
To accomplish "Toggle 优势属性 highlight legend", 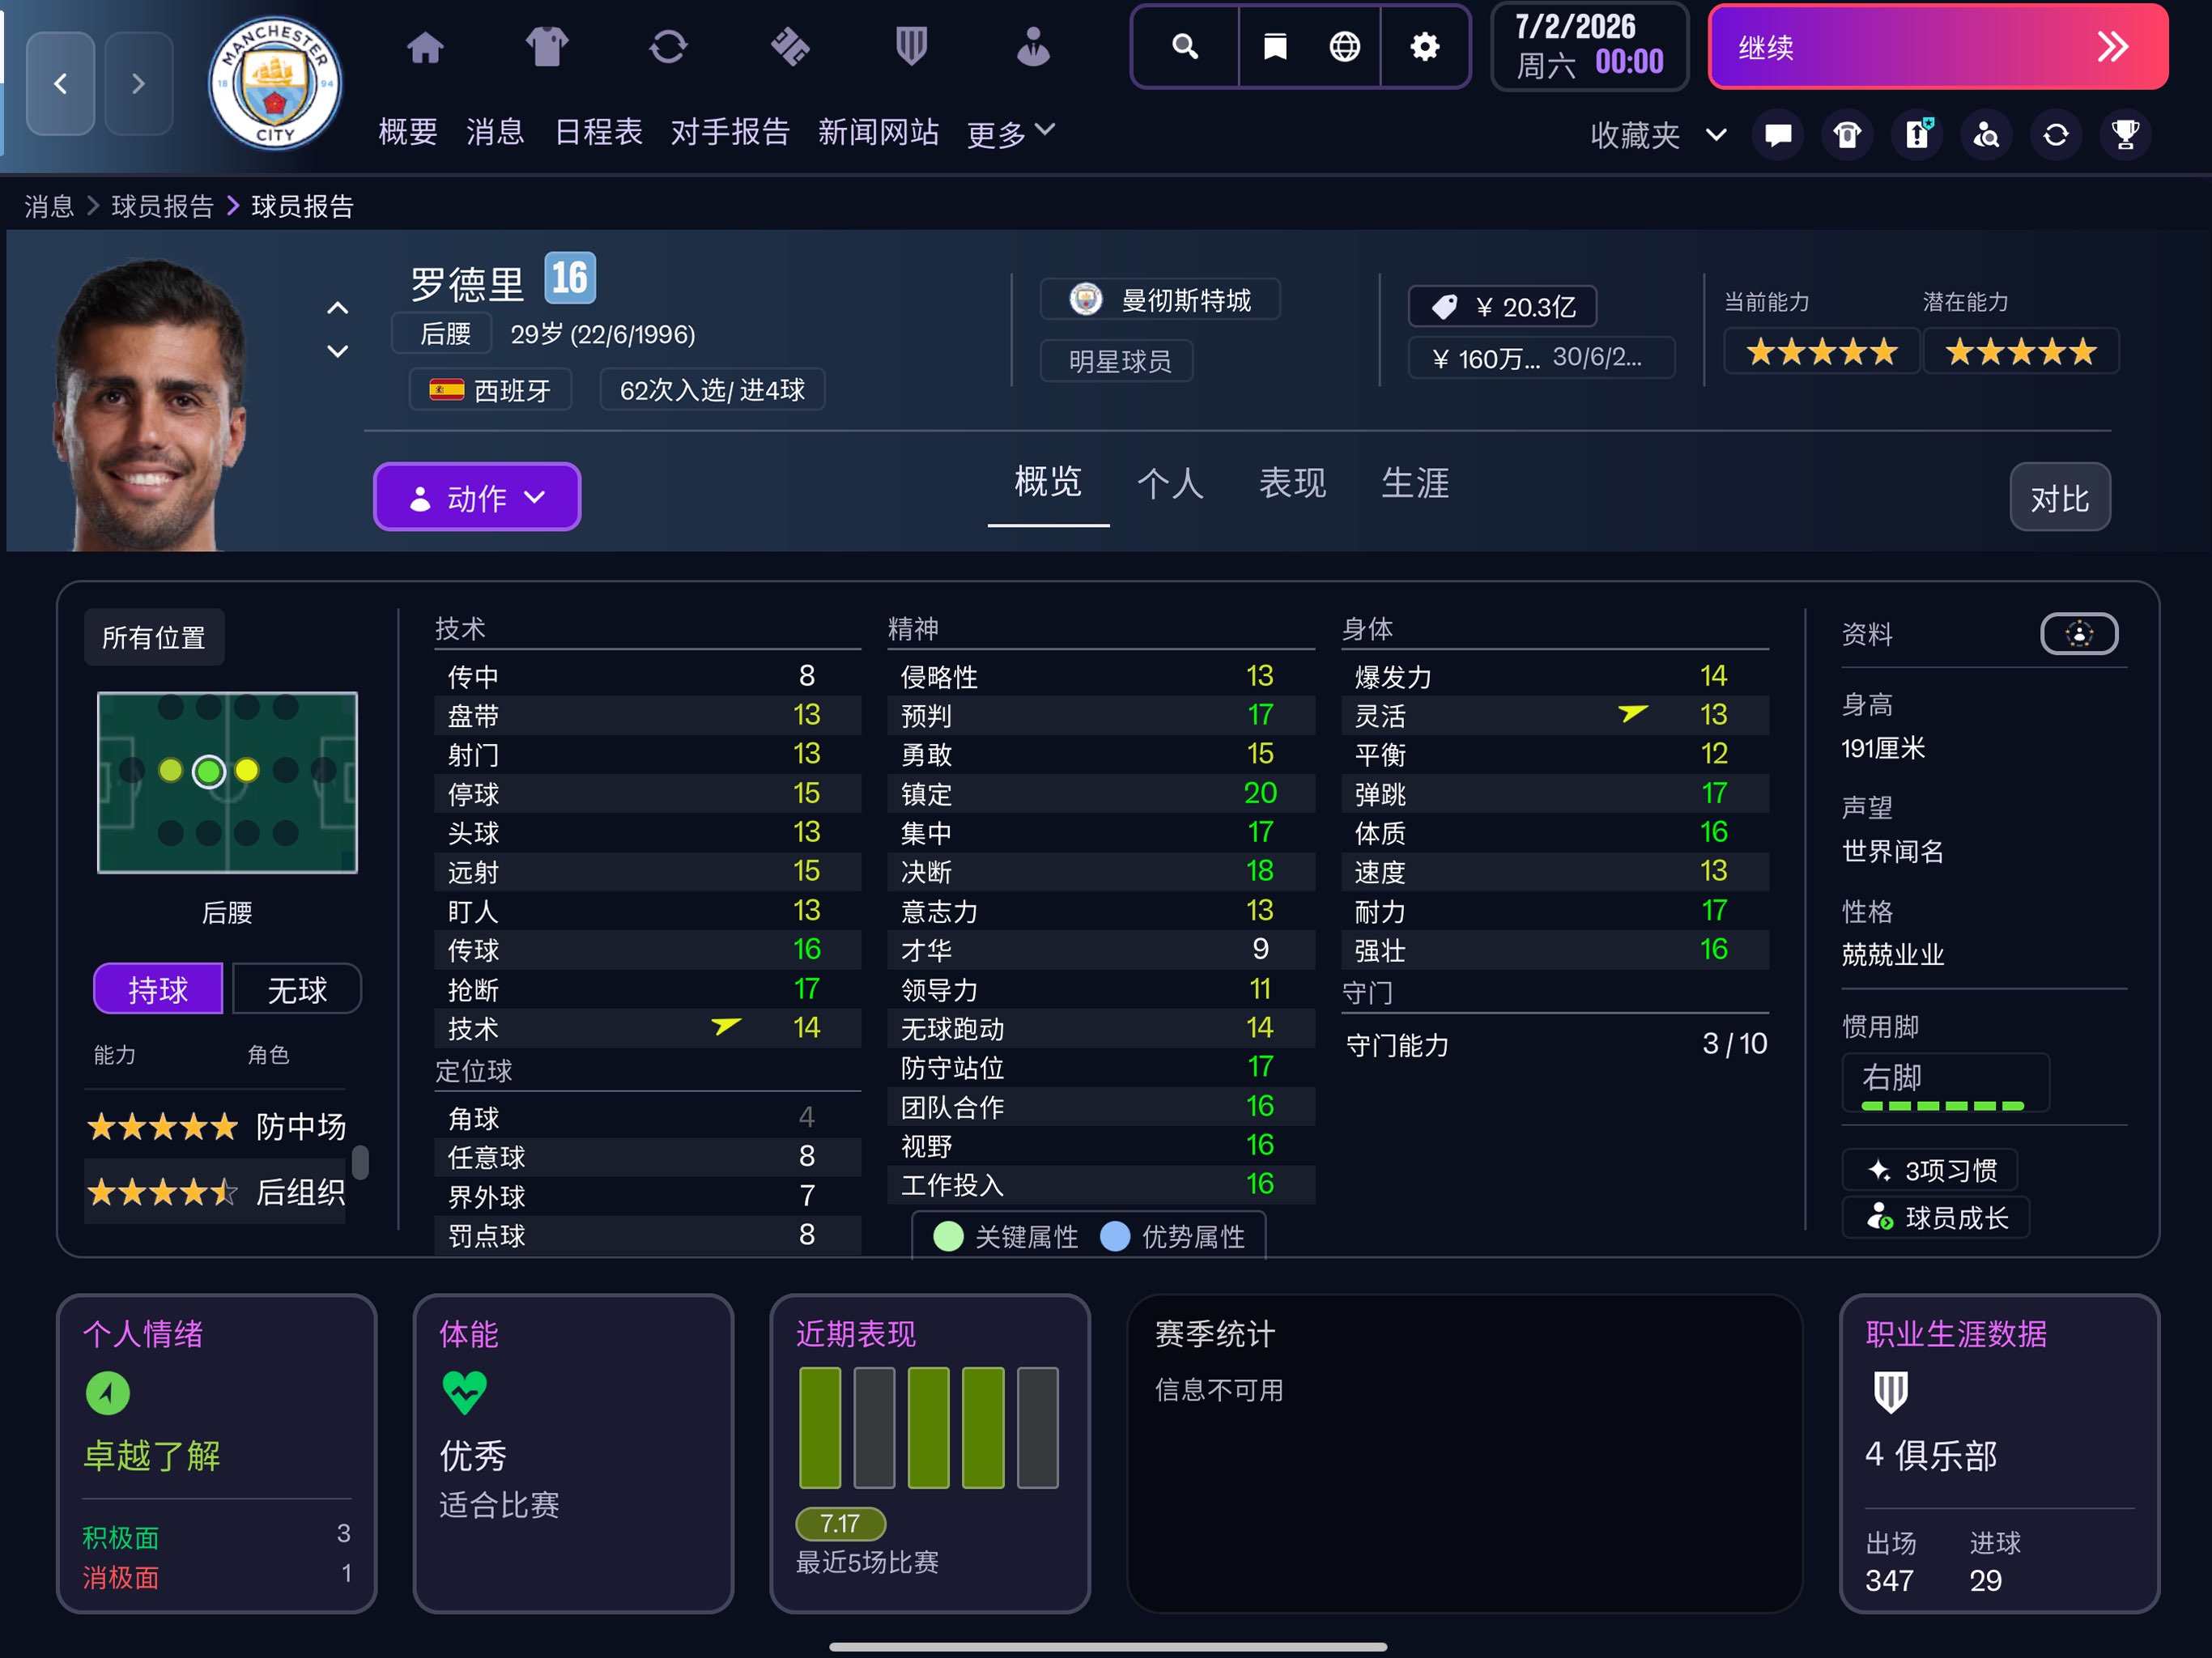I will click(x=1173, y=1237).
